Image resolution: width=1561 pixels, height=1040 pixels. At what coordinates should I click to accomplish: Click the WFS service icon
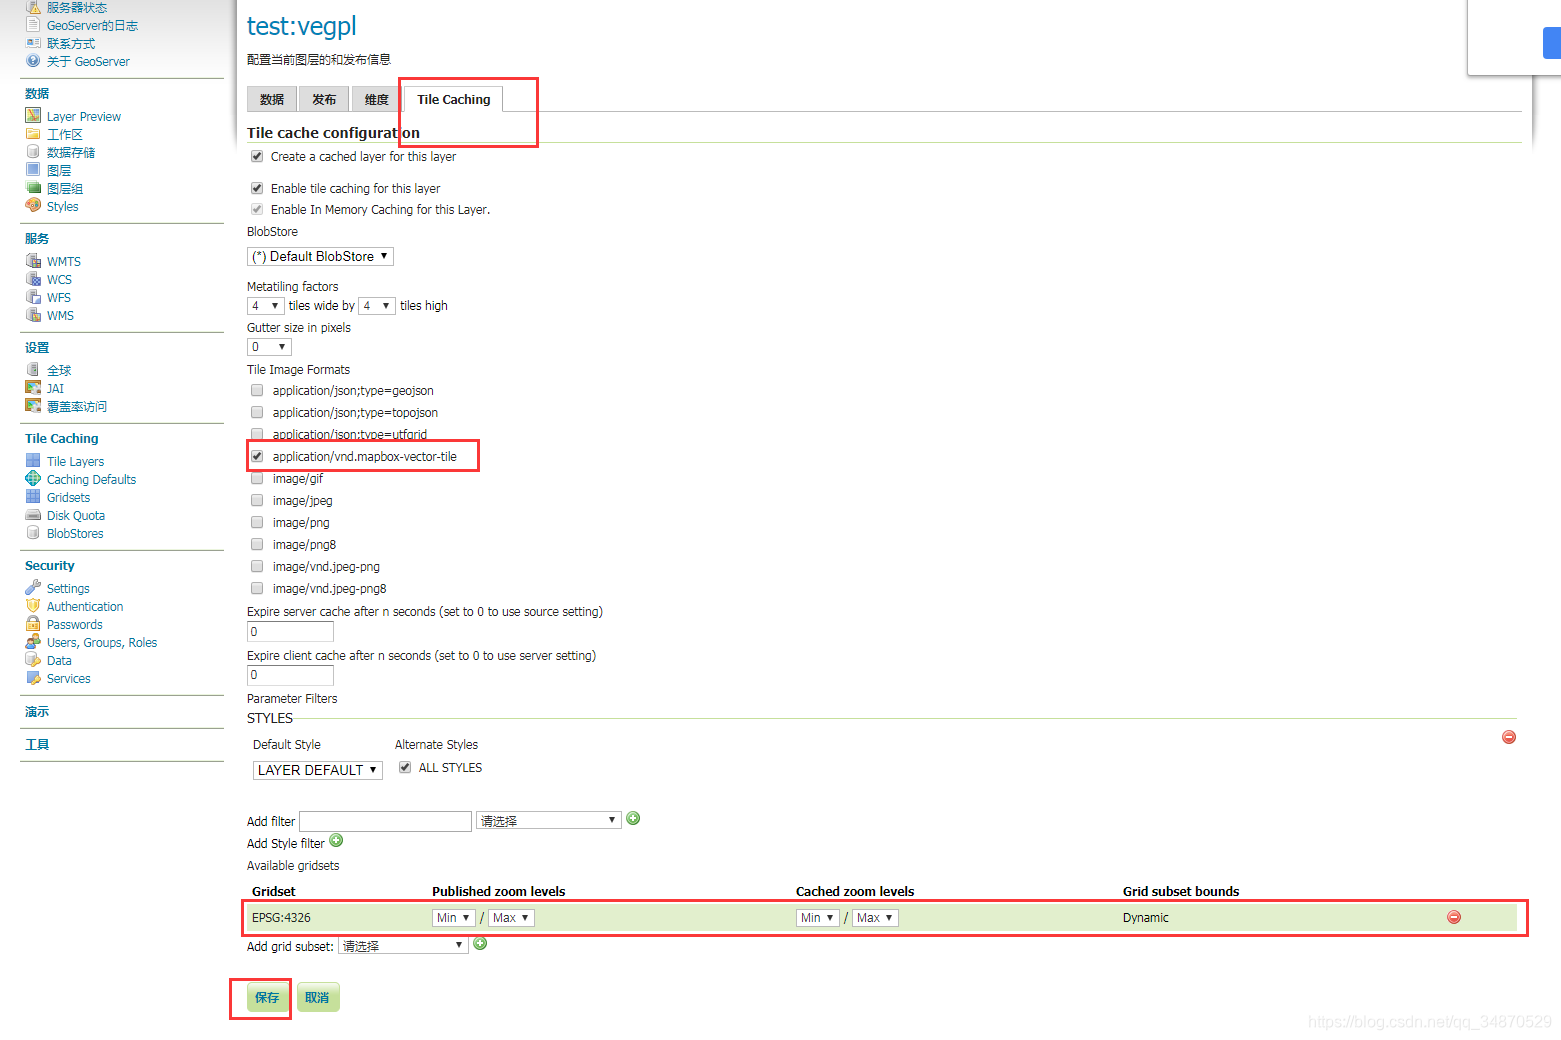coord(33,297)
